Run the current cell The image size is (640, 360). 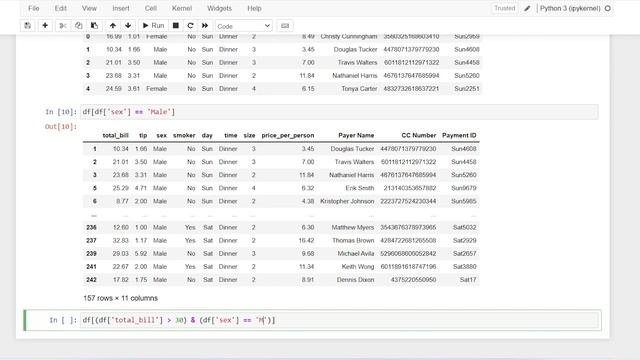pos(153,26)
